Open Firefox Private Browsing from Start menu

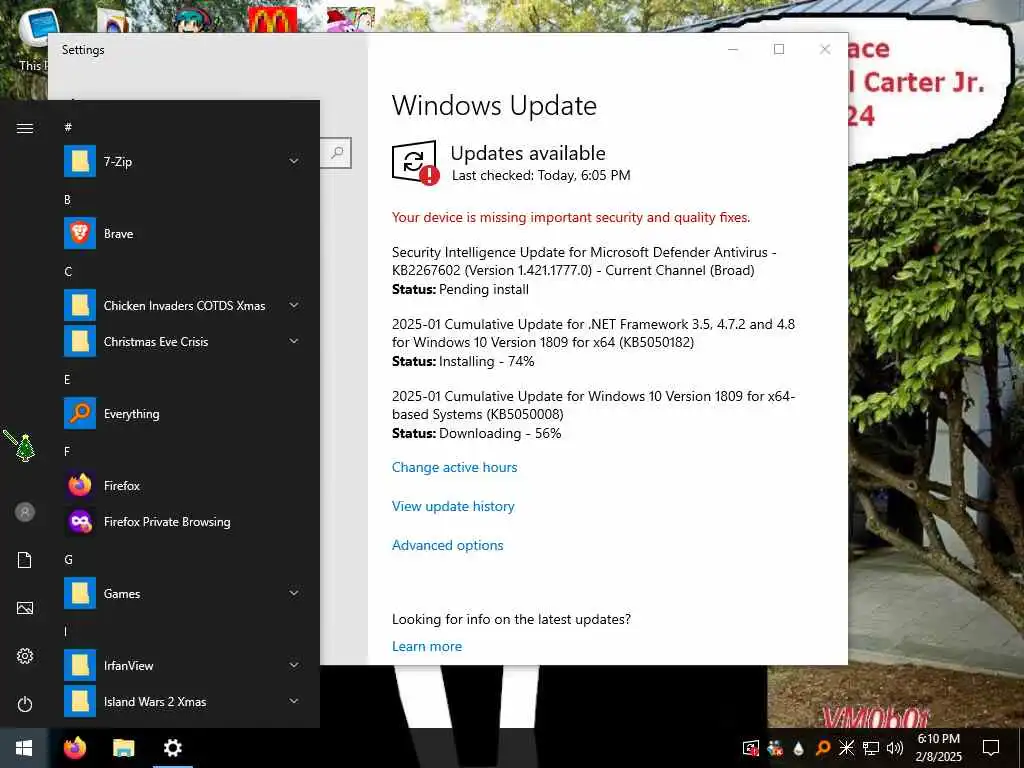182,521
